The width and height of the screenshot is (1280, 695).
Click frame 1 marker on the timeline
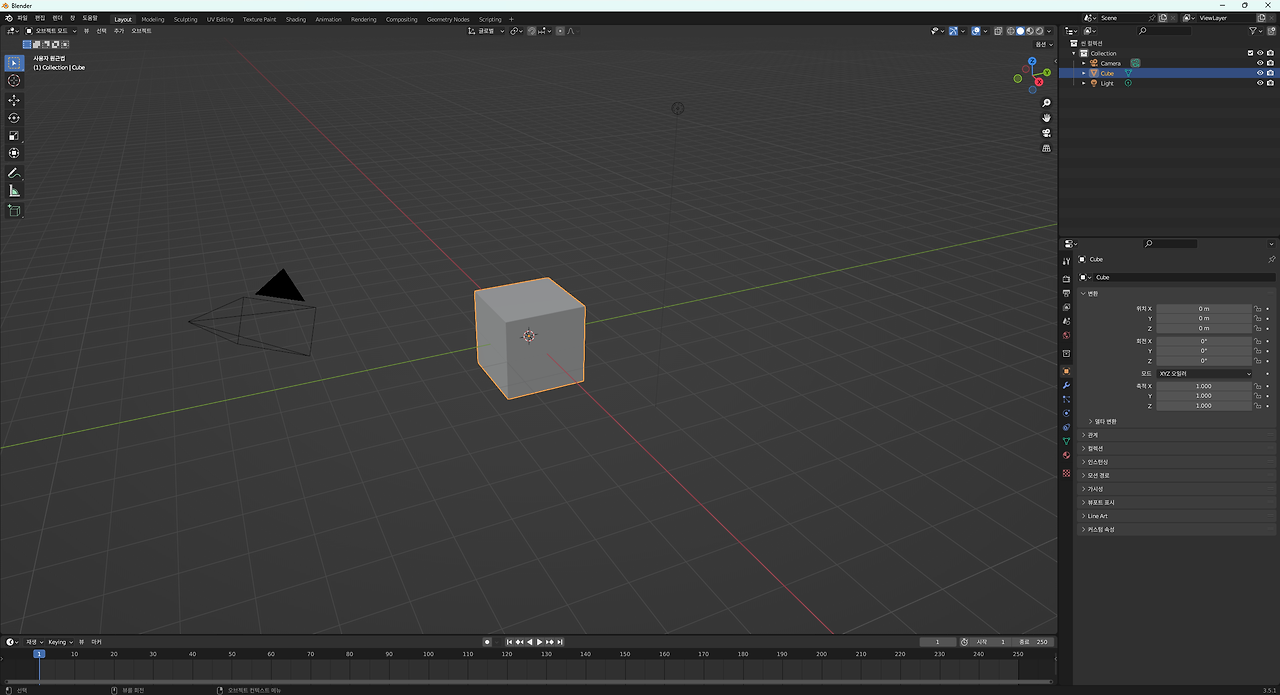[x=39, y=653]
